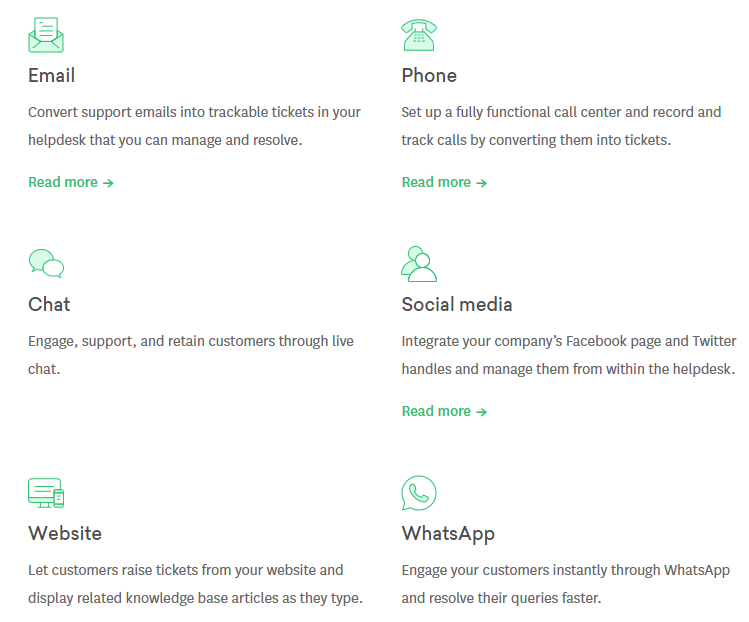Select the Website heading
749x622 pixels.
pos(65,533)
